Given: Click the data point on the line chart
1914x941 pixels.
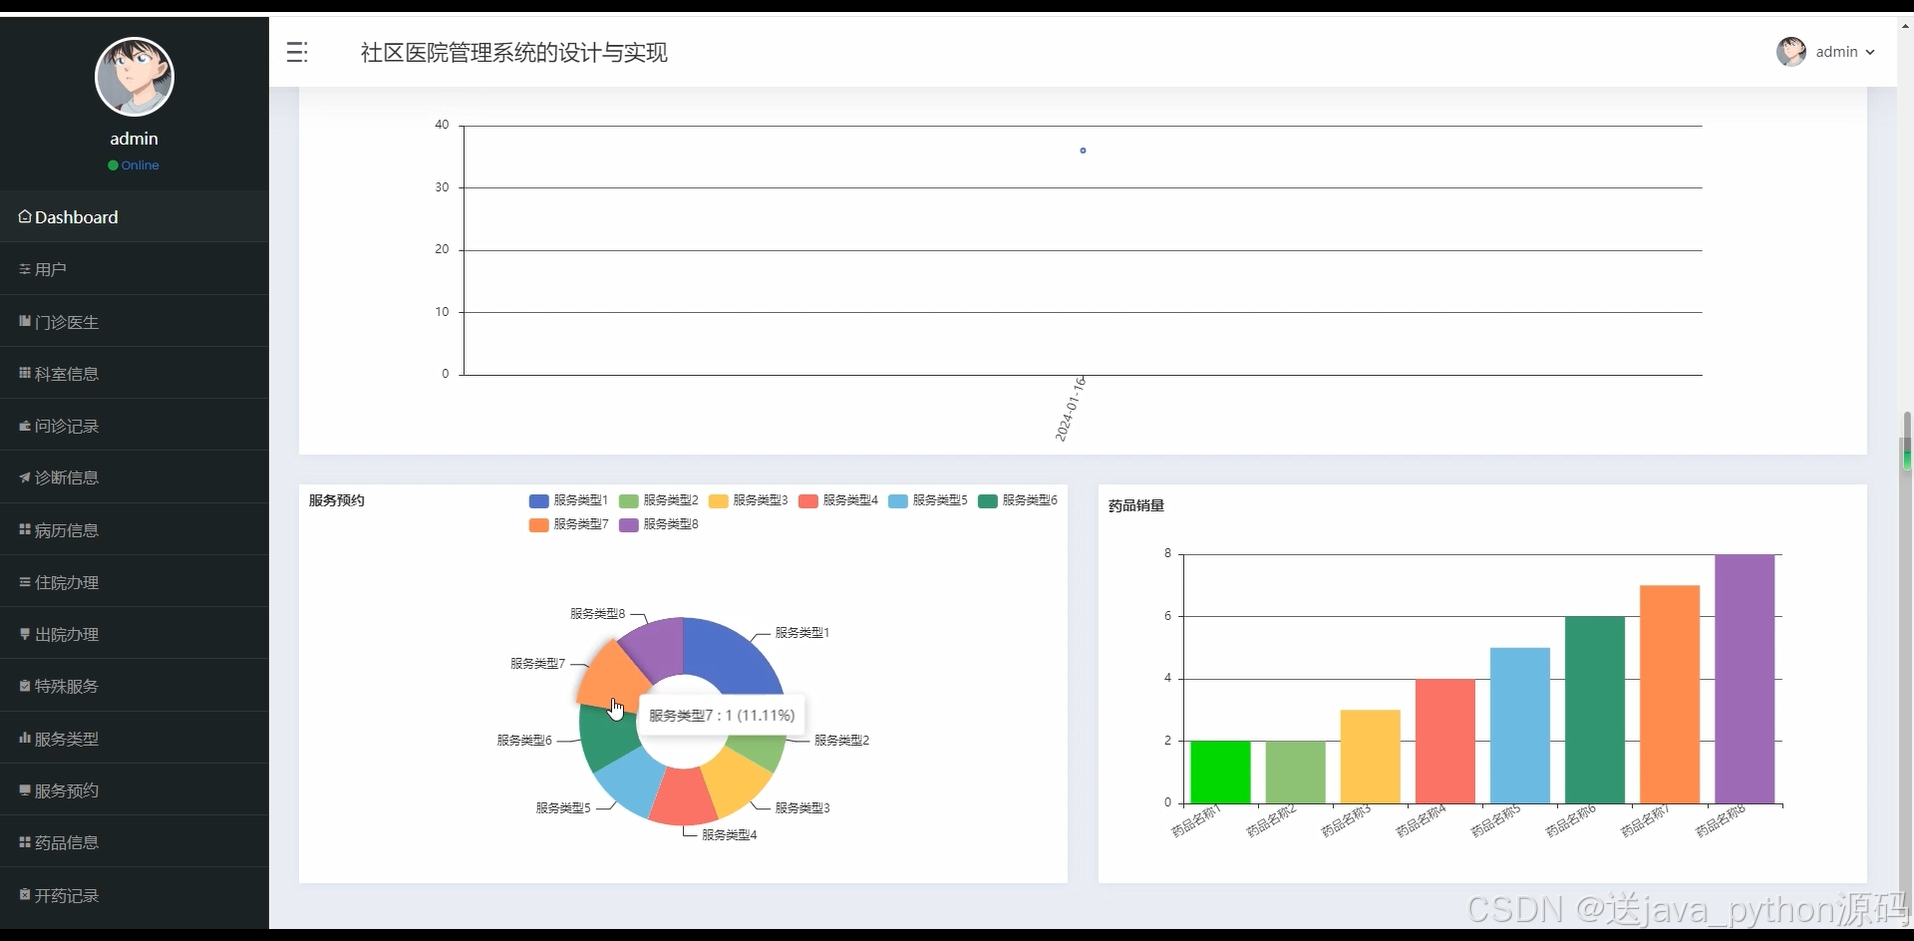Looking at the screenshot, I should (1083, 151).
